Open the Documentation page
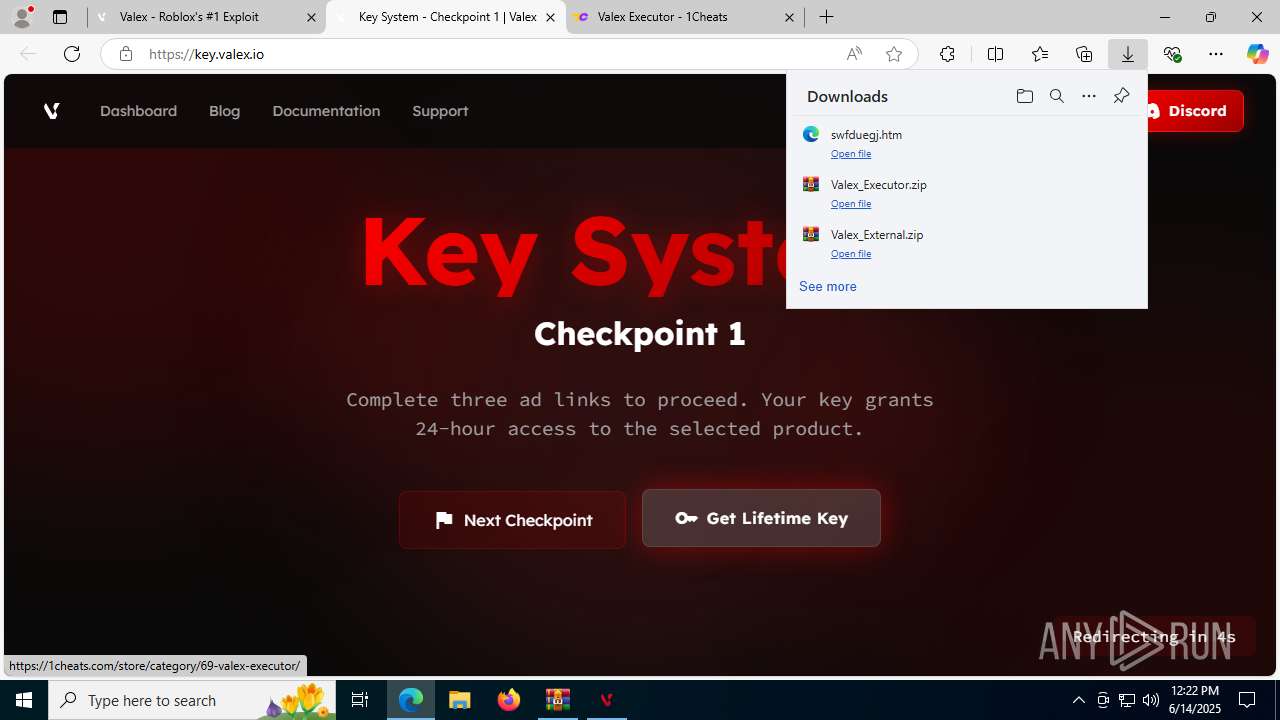Viewport: 1280px width, 720px height. 326,111
